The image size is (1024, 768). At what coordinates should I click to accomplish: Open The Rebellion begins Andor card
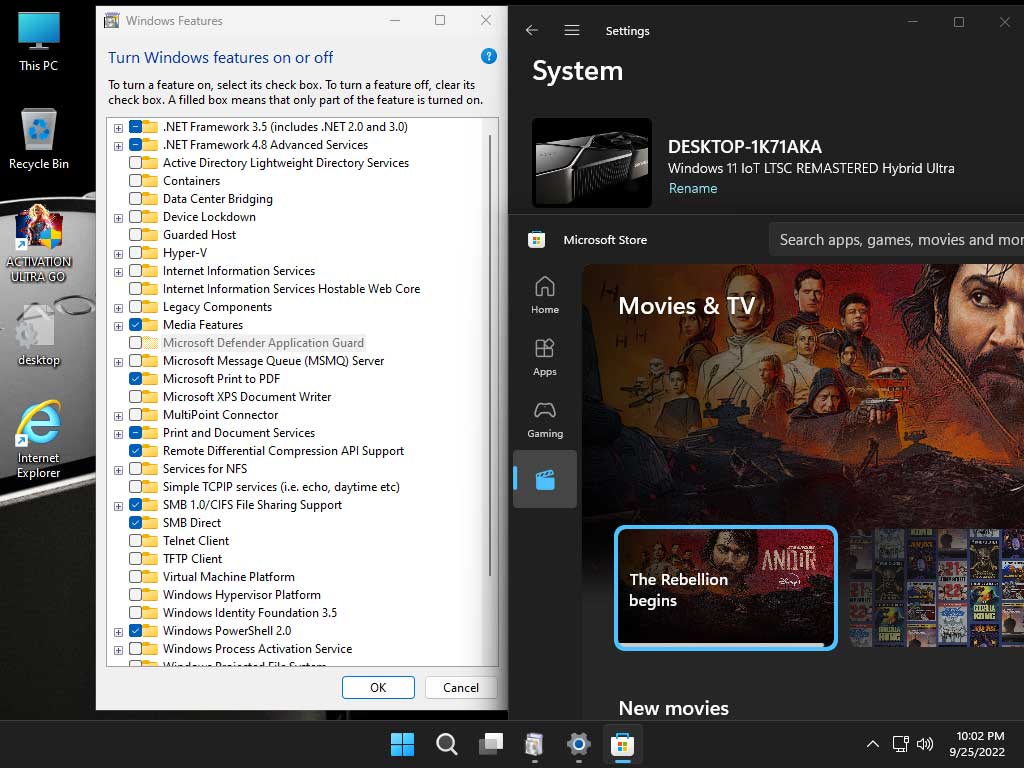726,587
